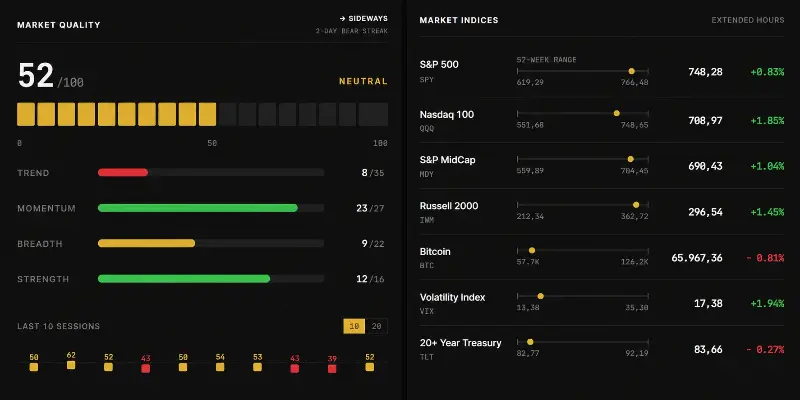Click the Momentum green progress bar
The height and width of the screenshot is (400, 800).
point(198,208)
